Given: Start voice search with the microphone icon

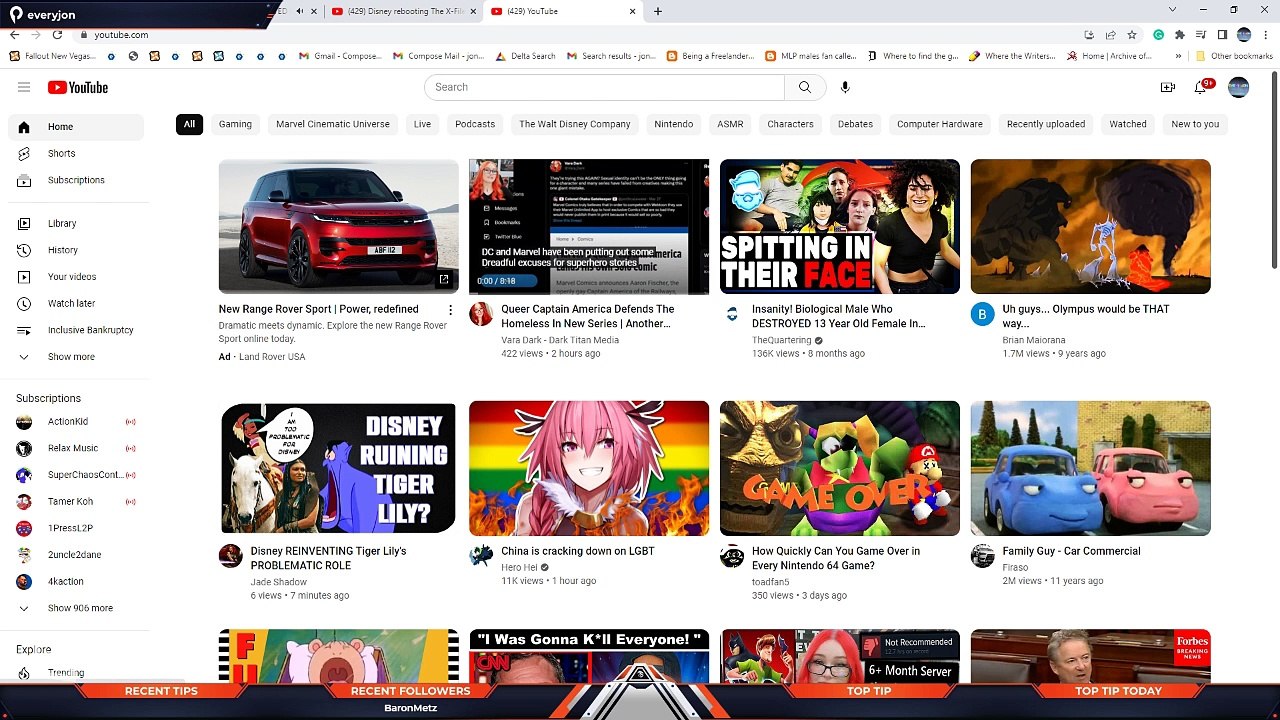Looking at the screenshot, I should click(845, 87).
